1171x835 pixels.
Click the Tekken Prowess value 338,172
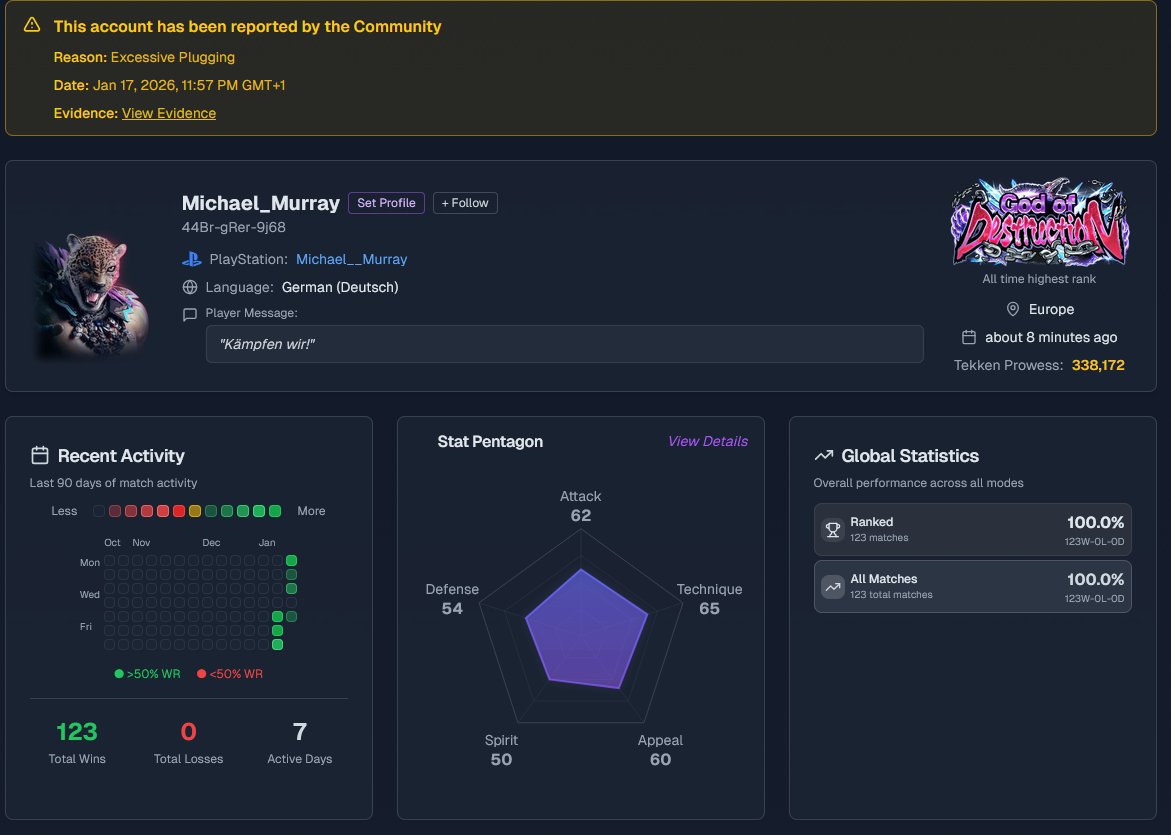click(1098, 365)
